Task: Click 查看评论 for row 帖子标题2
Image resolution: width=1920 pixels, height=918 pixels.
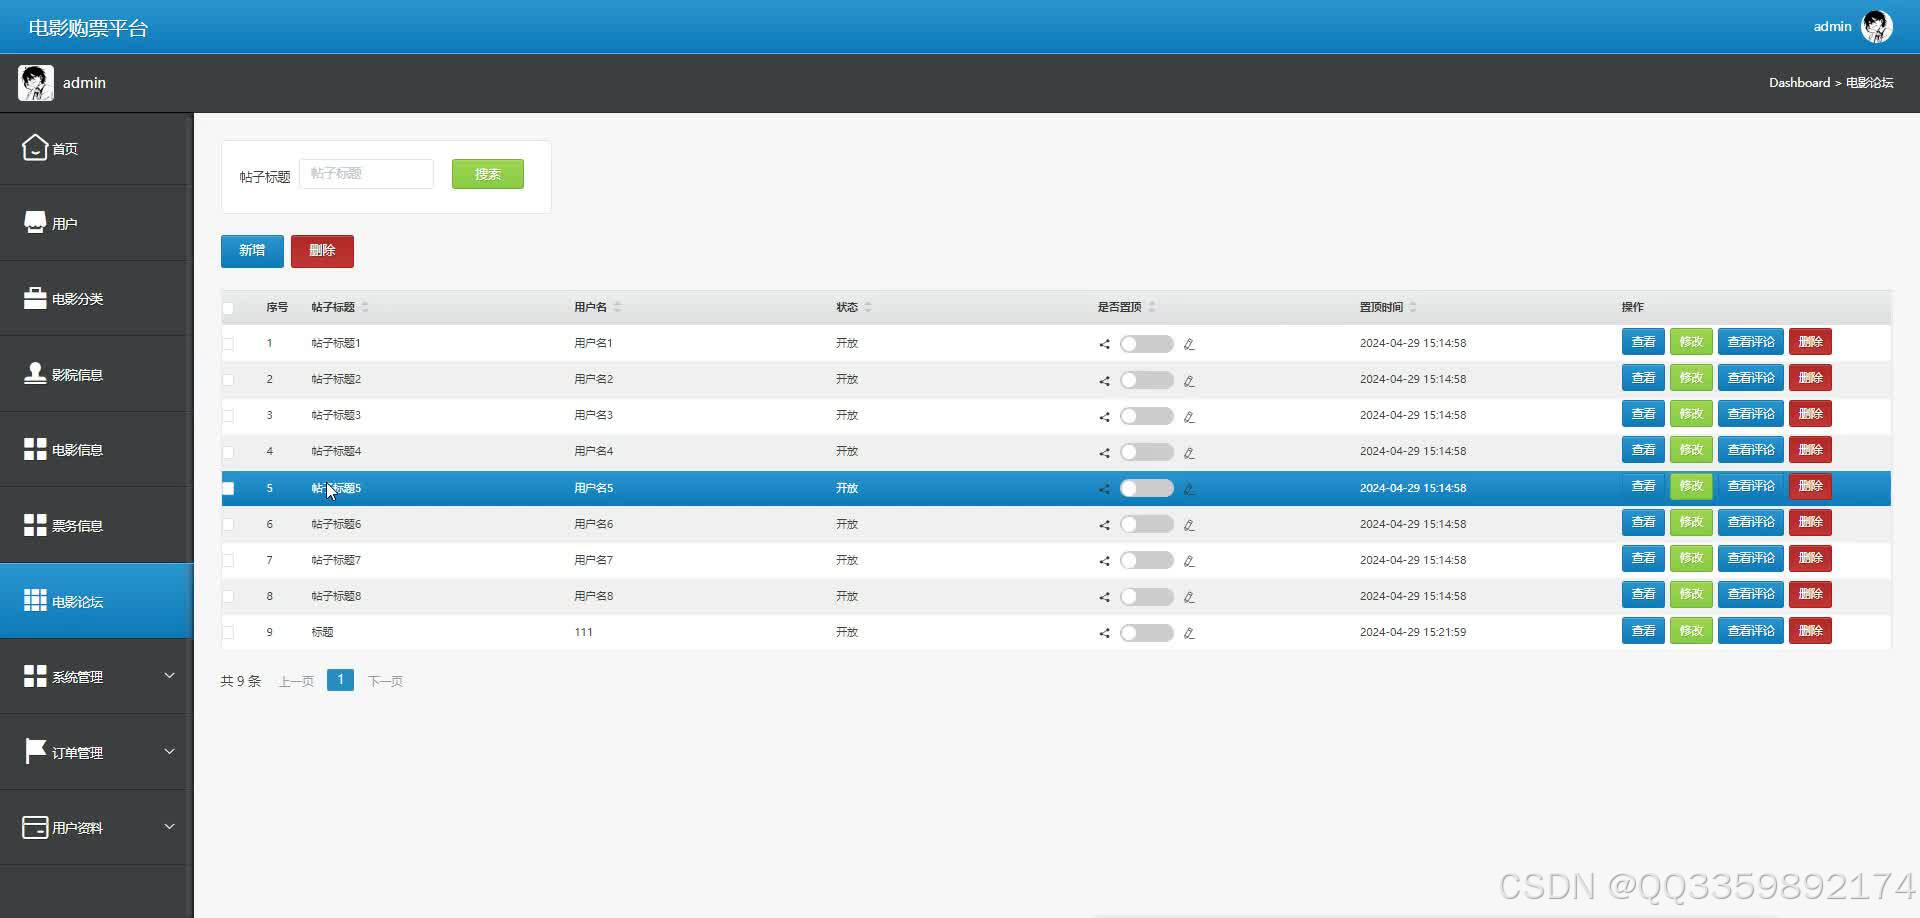Action: pos(1751,378)
